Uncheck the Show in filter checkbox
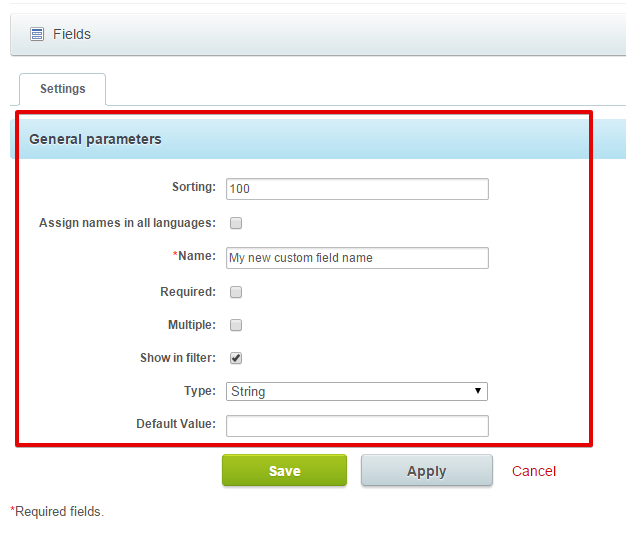This screenshot has width=626, height=536. 236,358
